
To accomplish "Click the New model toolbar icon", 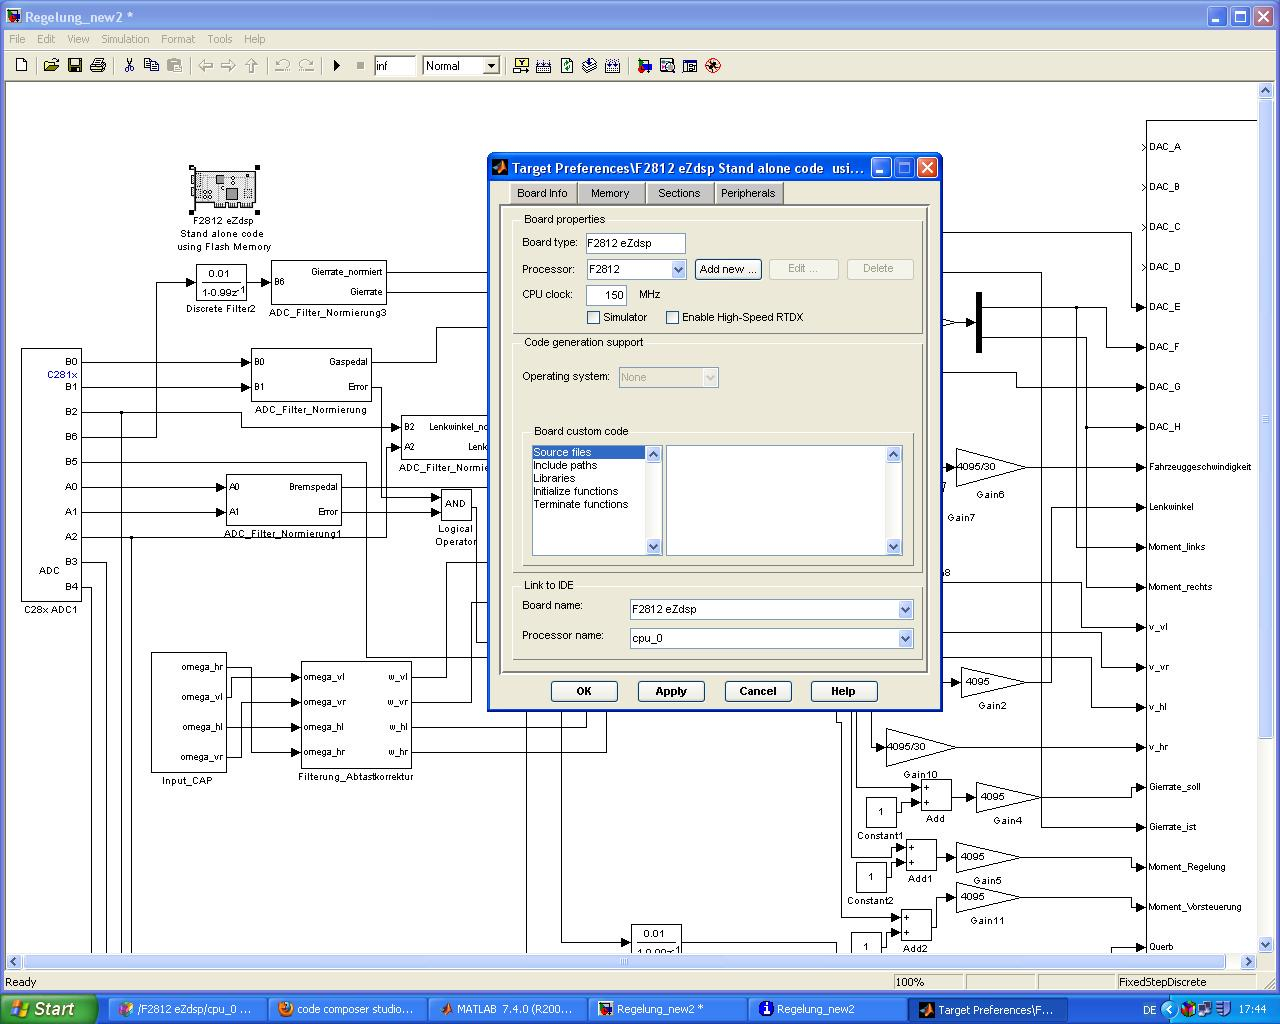I will [x=22, y=66].
